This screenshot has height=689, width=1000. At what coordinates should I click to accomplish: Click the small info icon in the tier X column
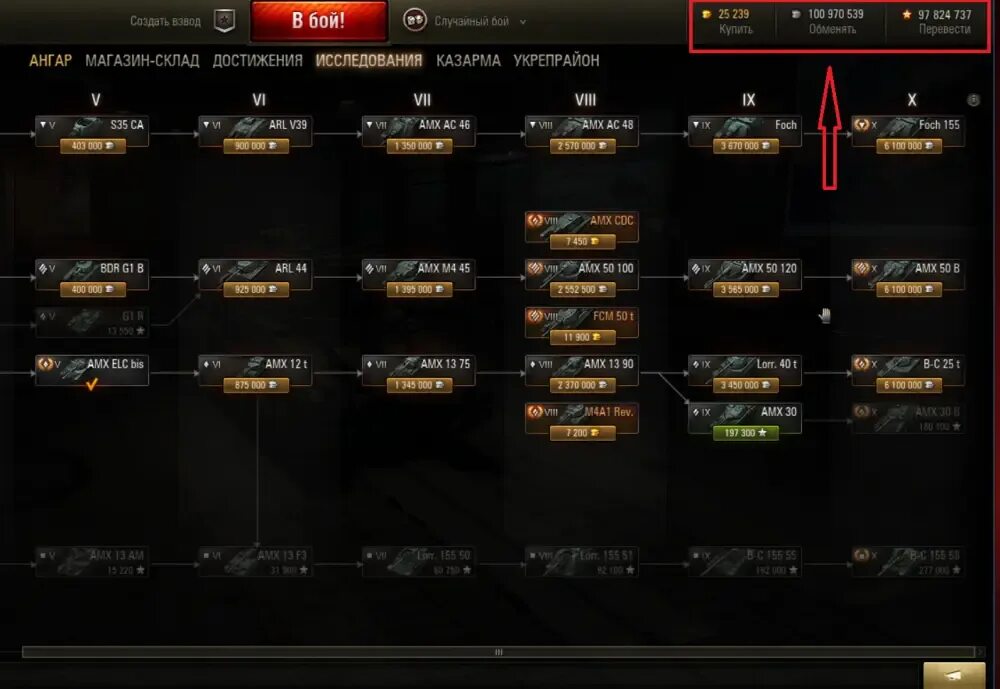tap(973, 100)
